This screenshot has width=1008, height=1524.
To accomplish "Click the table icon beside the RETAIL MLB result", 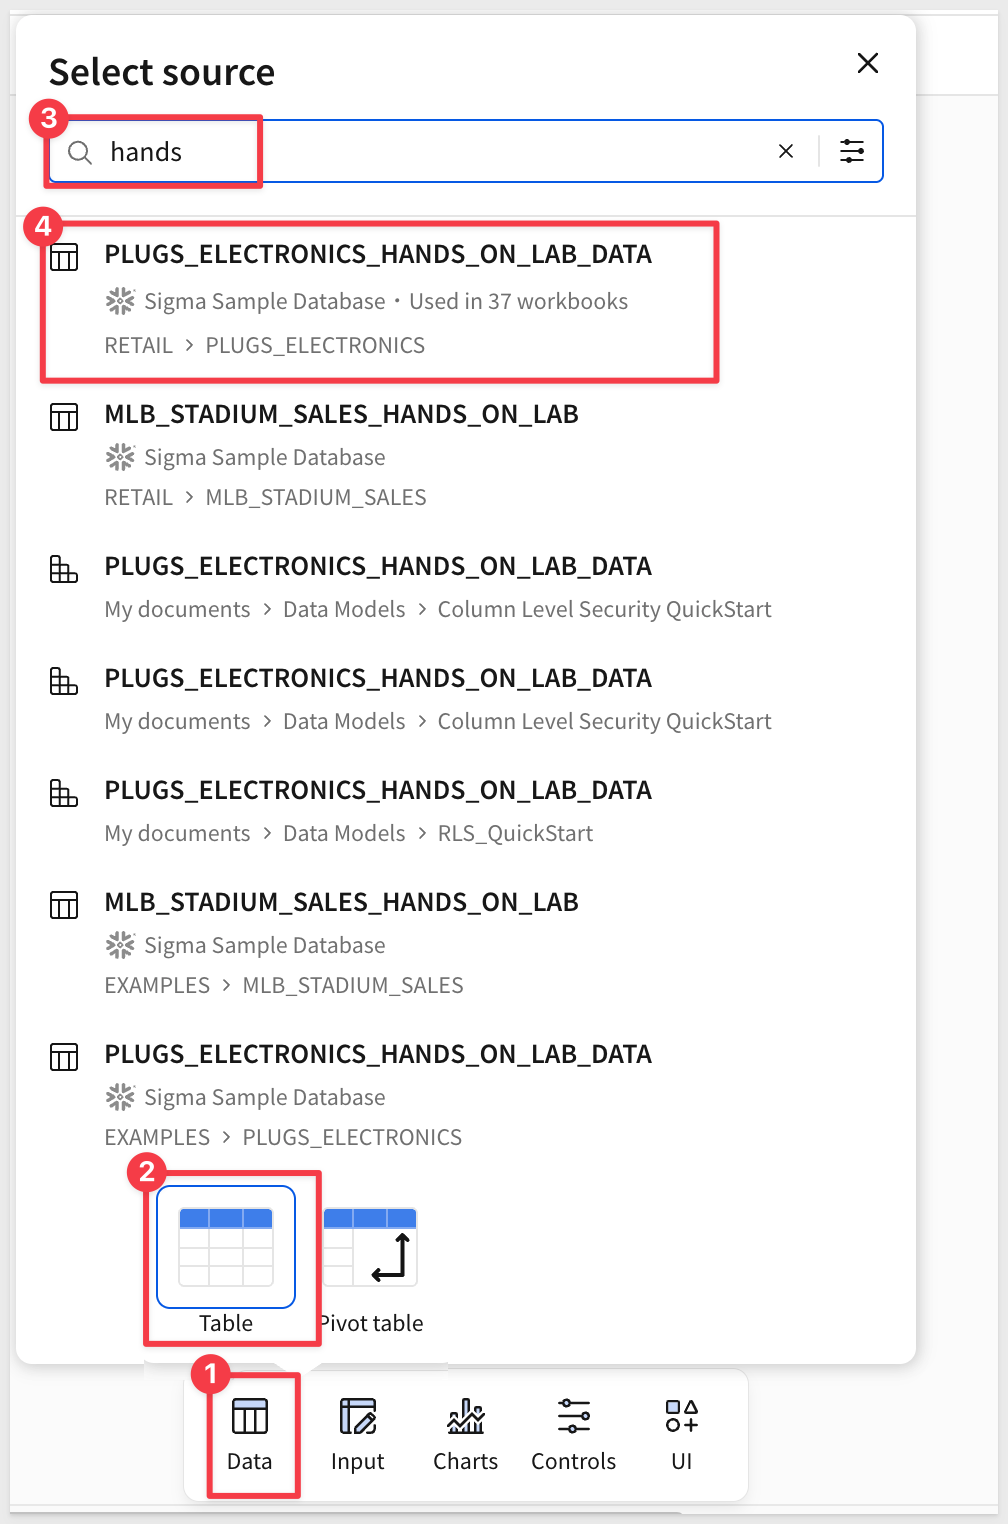I will (64, 417).
